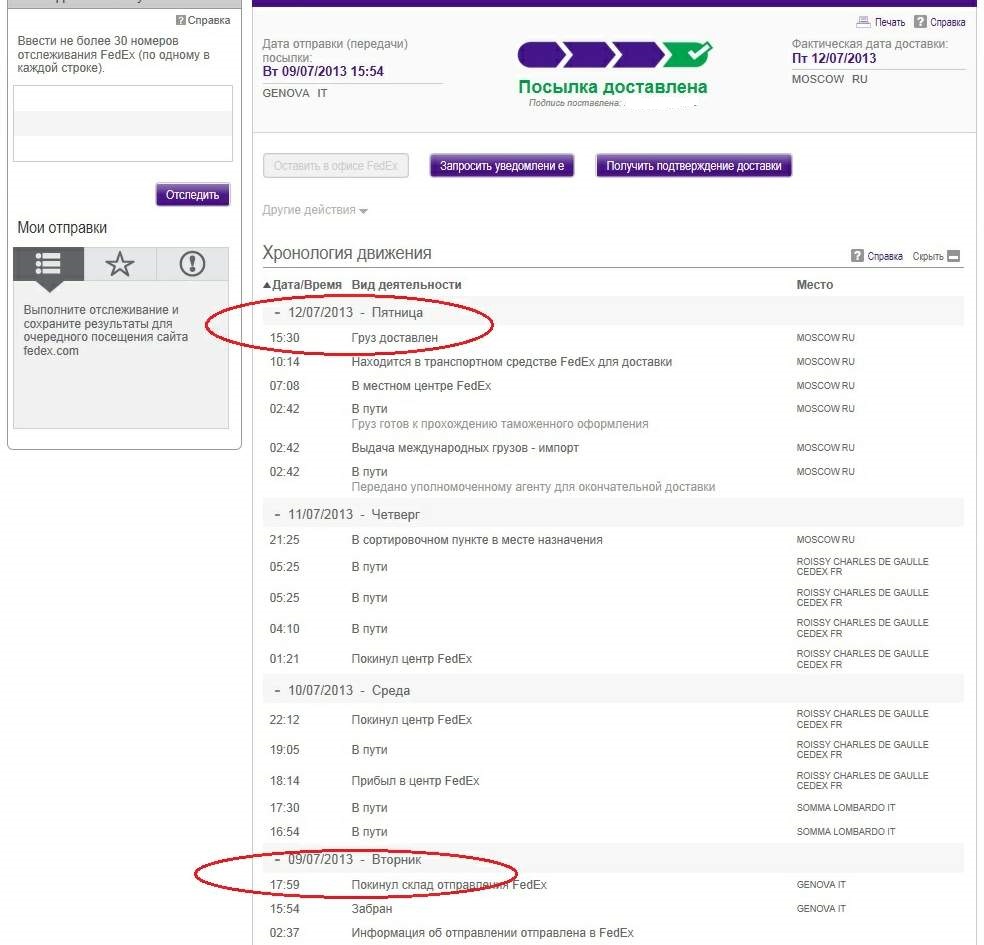Open the Другие действия dropdown

(315, 210)
